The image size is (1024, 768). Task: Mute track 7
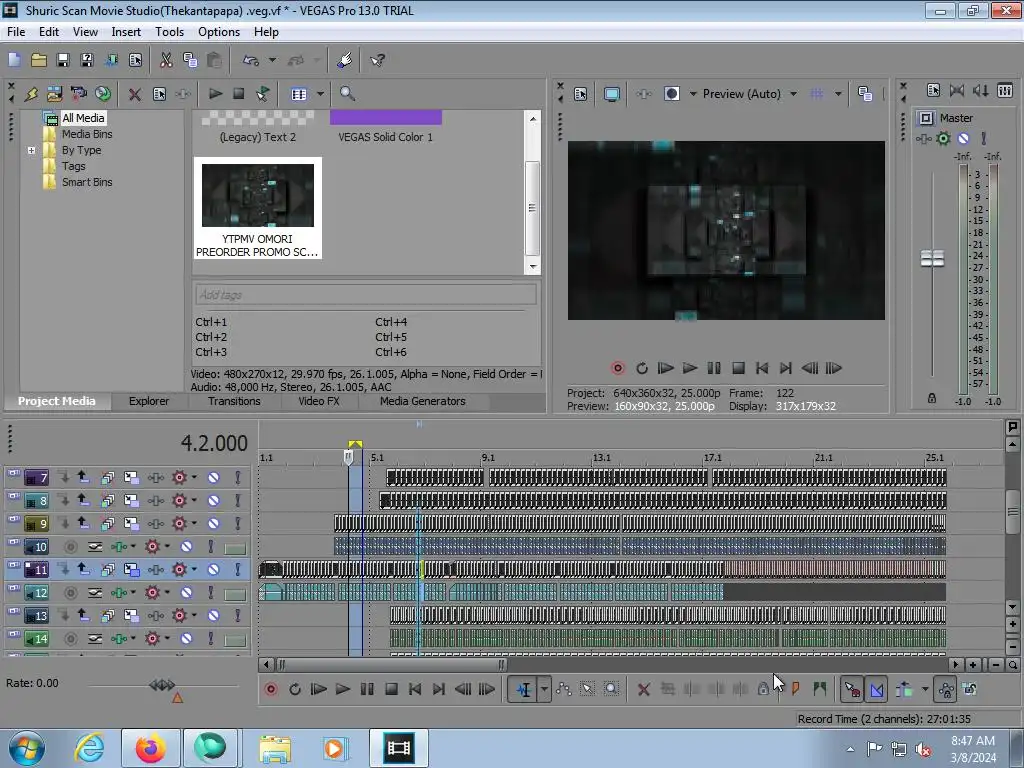click(x=214, y=478)
